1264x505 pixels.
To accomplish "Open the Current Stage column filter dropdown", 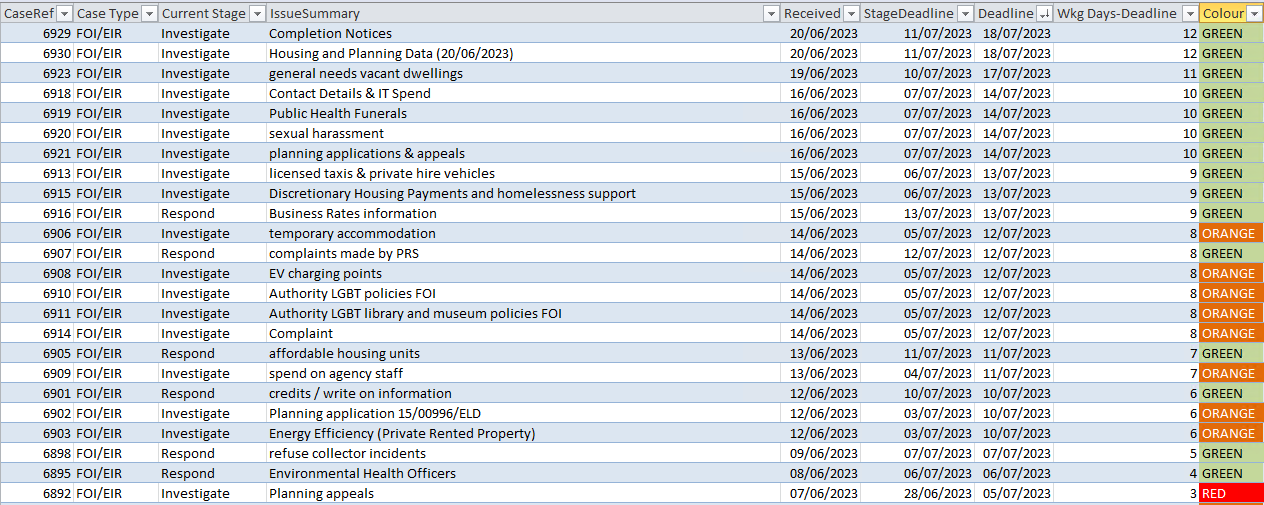I will [x=255, y=13].
